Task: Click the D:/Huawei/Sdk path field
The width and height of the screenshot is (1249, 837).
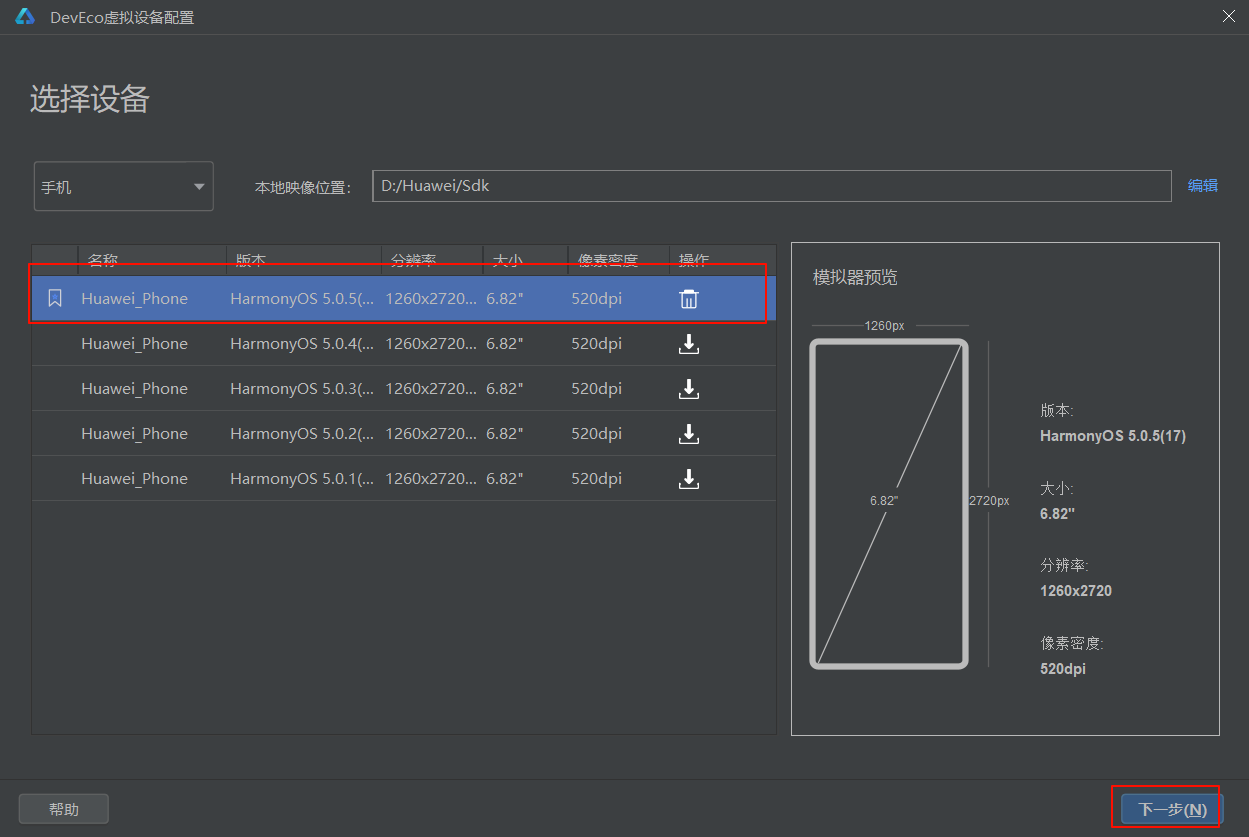Action: tap(770, 185)
